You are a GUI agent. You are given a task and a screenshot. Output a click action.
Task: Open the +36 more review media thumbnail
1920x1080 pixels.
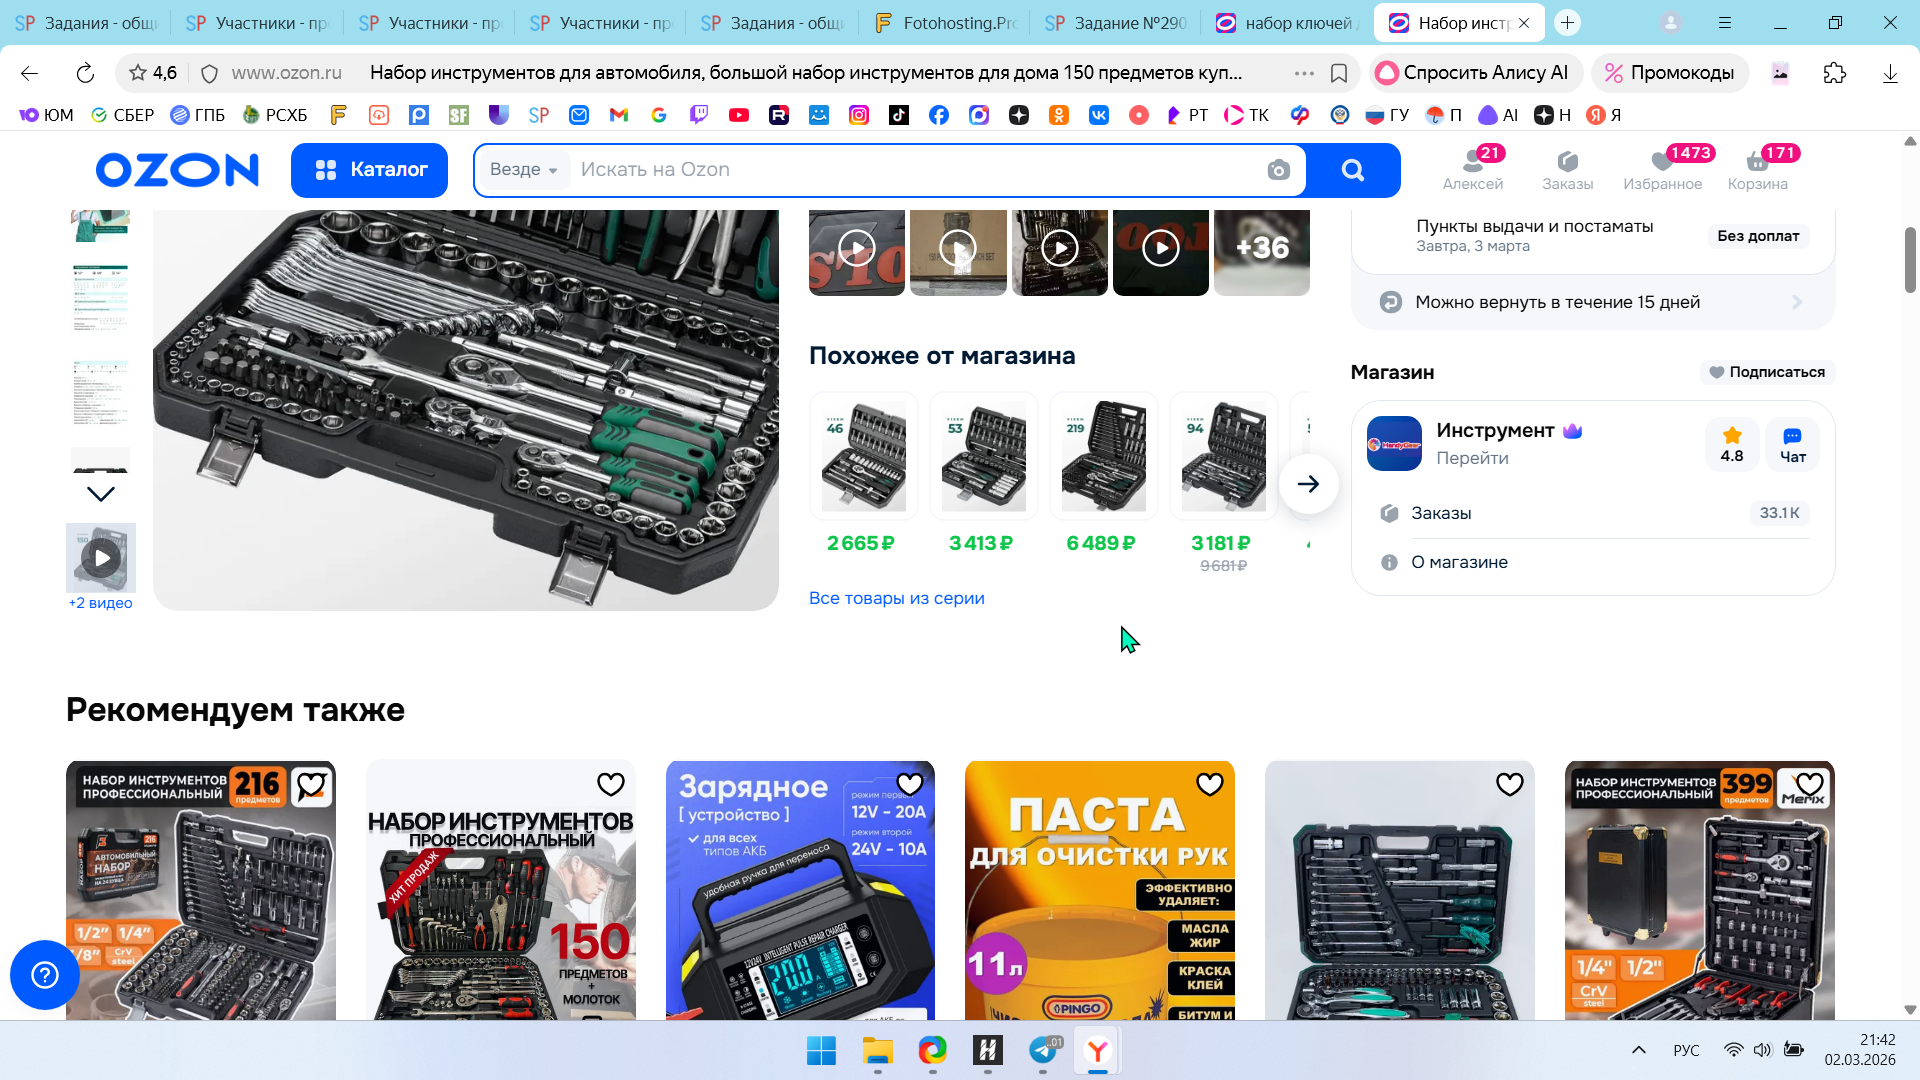(1261, 248)
